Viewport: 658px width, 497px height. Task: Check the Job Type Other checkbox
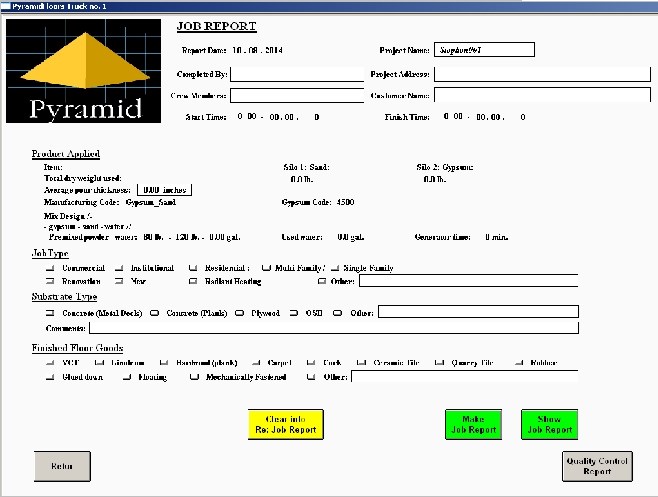(322, 281)
